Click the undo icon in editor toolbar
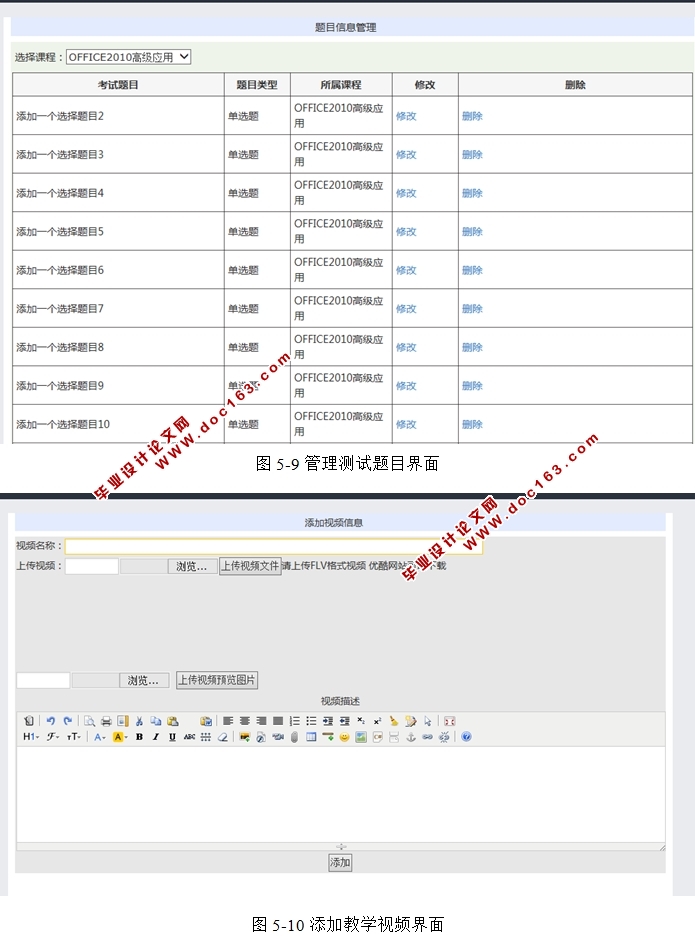The image size is (695, 939). (51, 721)
